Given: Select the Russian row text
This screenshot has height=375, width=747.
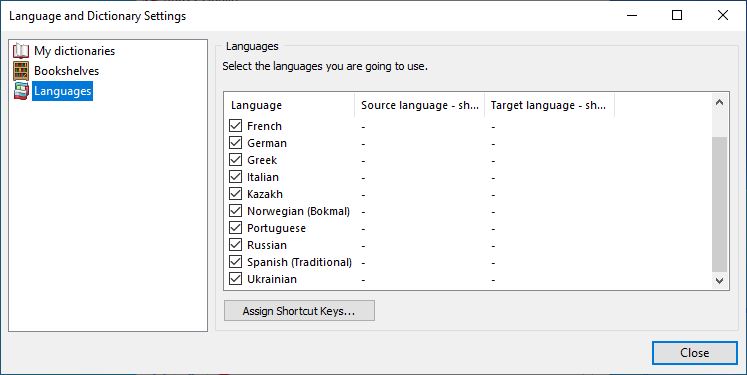Looking at the screenshot, I should [267, 245].
